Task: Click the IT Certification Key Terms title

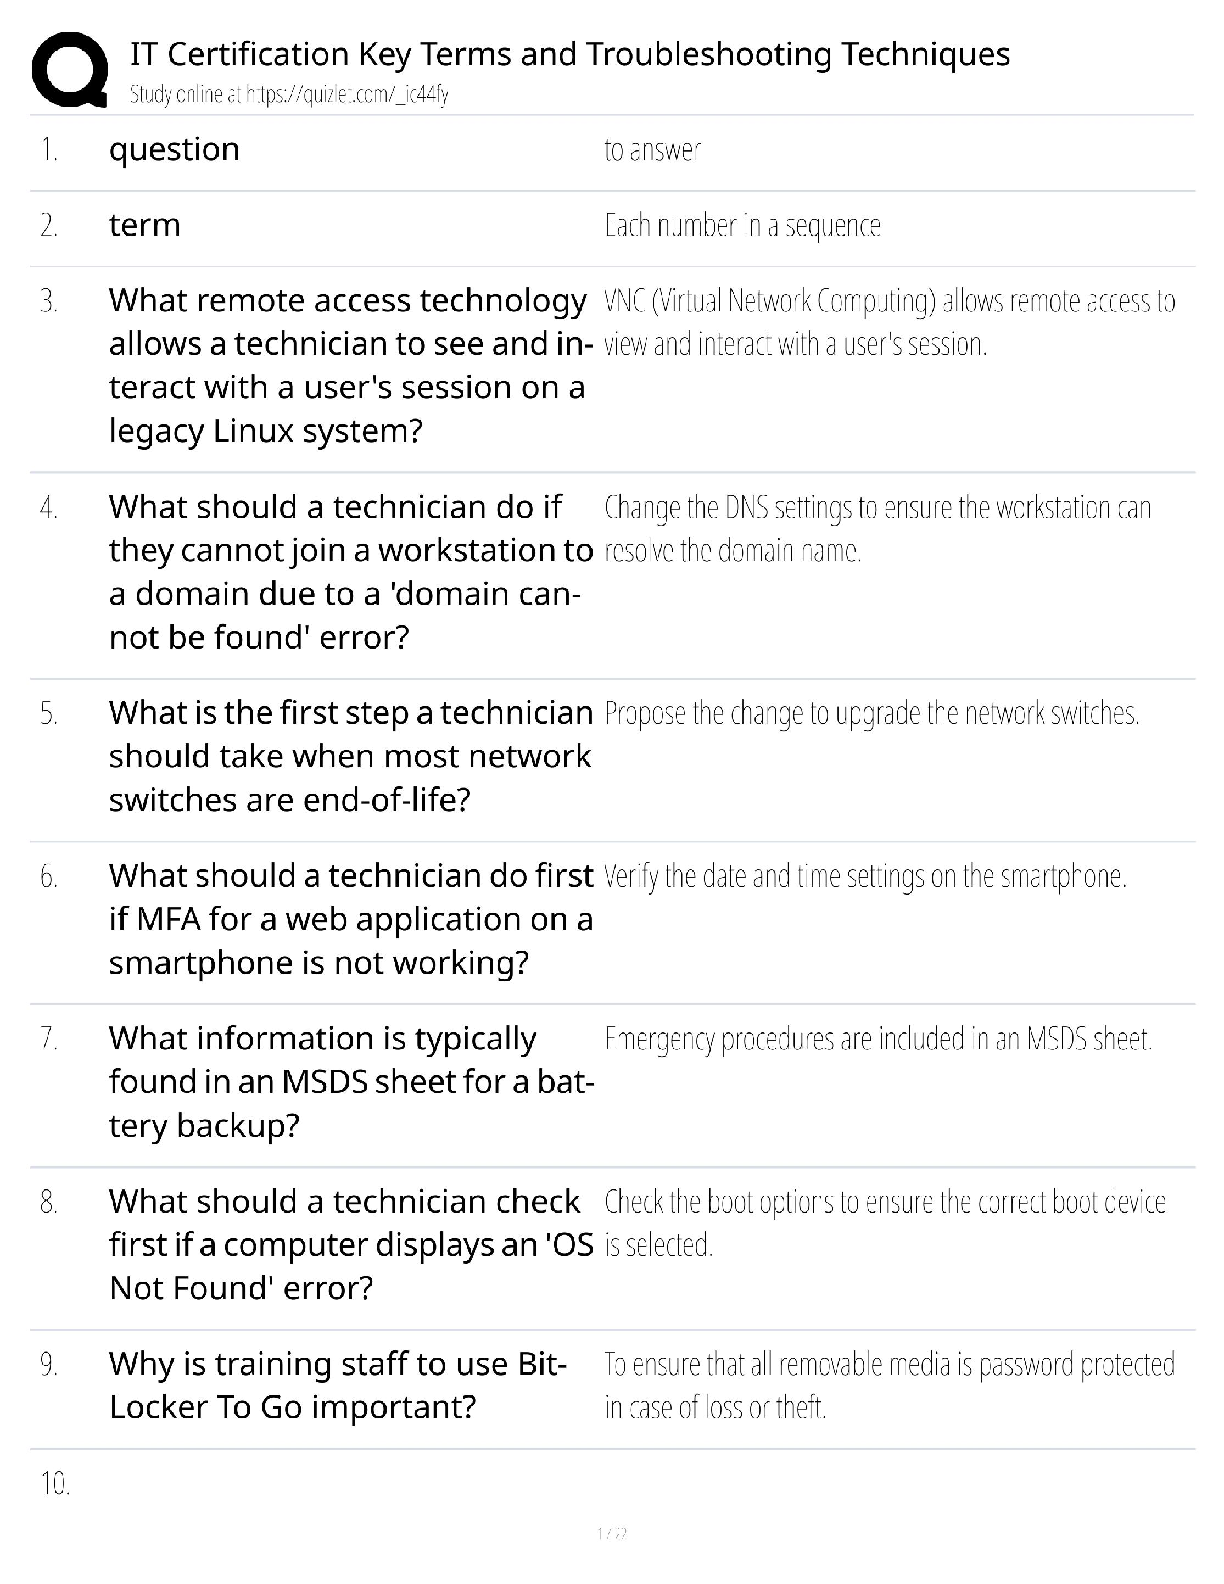Action: [x=569, y=54]
